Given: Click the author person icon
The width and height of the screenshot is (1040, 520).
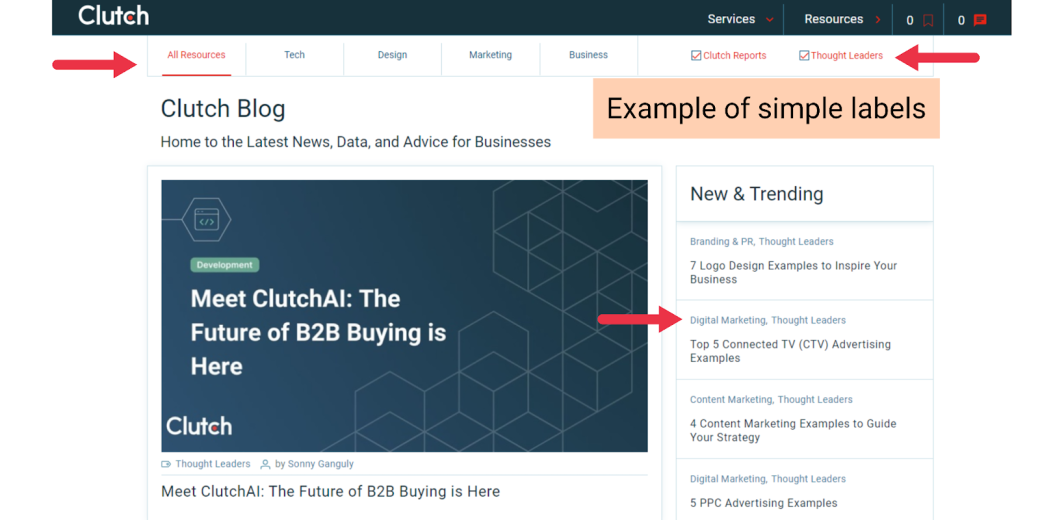Looking at the screenshot, I should tap(265, 464).
